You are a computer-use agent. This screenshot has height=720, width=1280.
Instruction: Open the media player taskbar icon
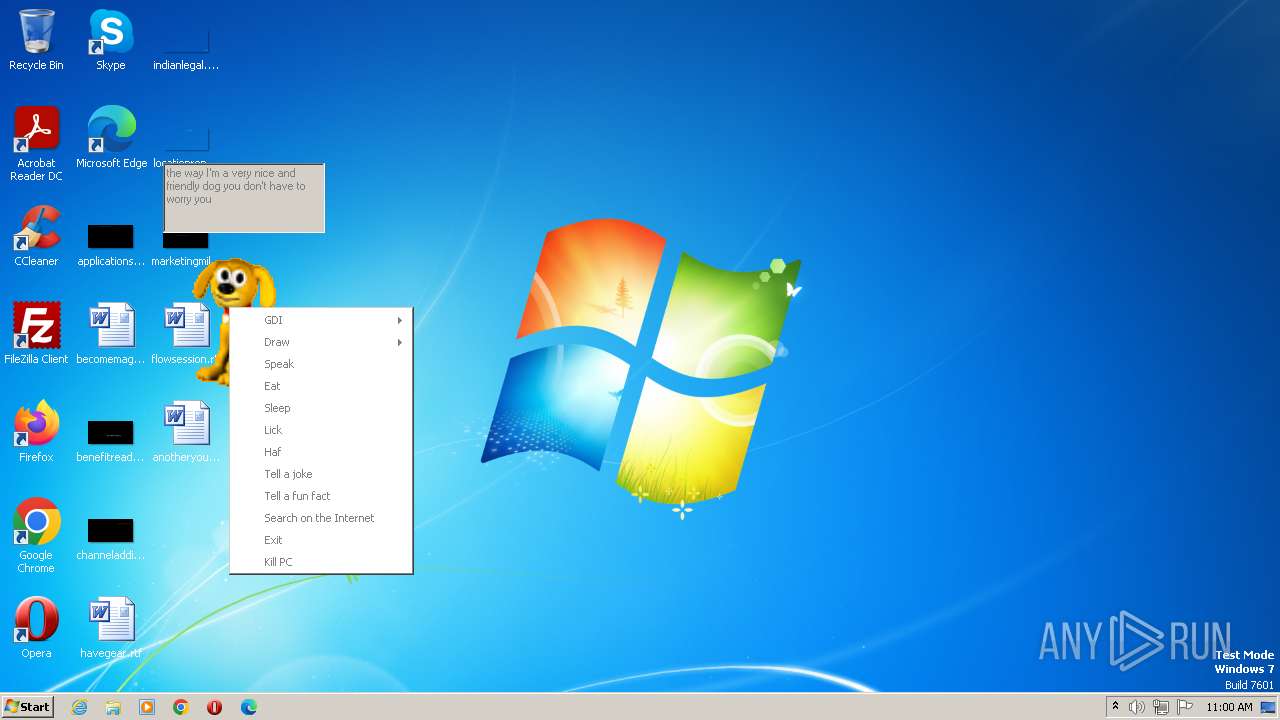click(x=147, y=707)
